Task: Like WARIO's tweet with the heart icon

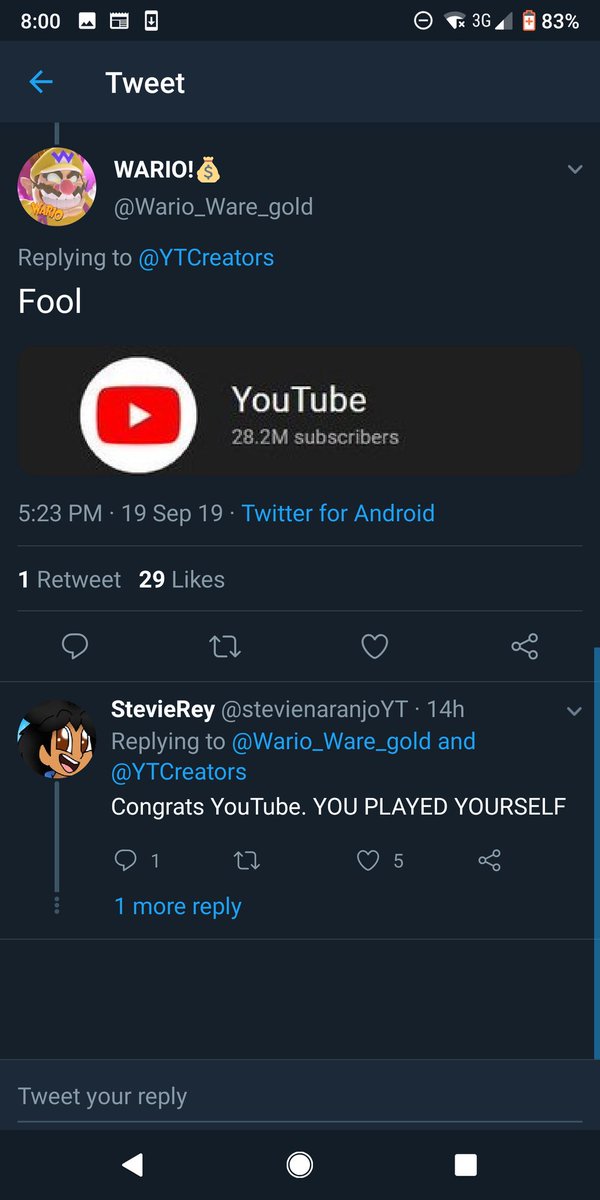Action: coord(375,647)
